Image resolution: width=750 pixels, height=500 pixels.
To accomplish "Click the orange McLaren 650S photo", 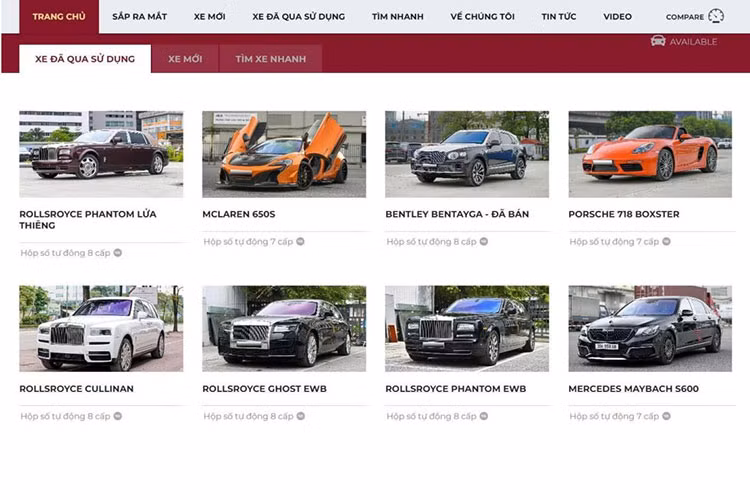I will (x=284, y=154).
